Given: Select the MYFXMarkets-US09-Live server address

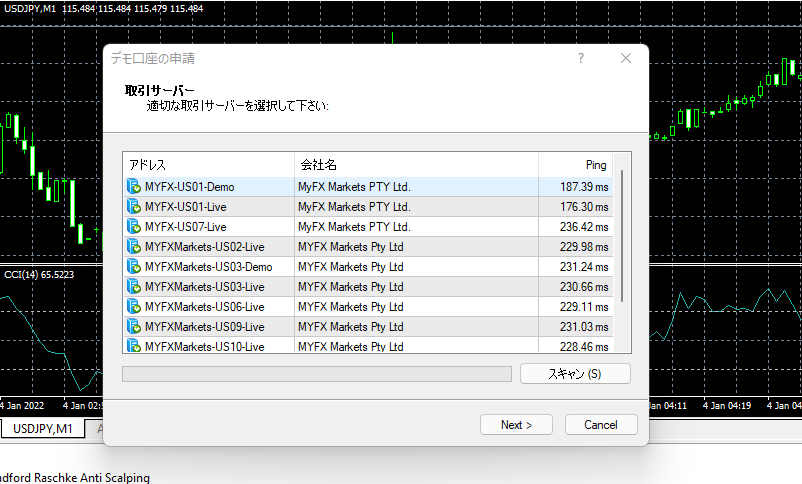Looking at the screenshot, I should pyautogui.click(x=205, y=326).
